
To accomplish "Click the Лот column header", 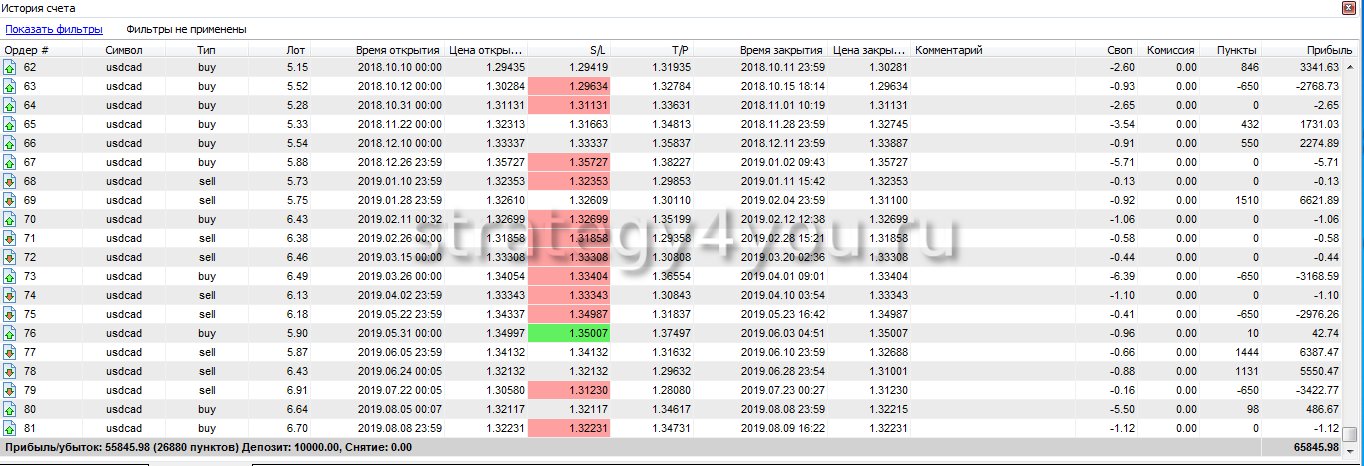I will click(x=296, y=49).
